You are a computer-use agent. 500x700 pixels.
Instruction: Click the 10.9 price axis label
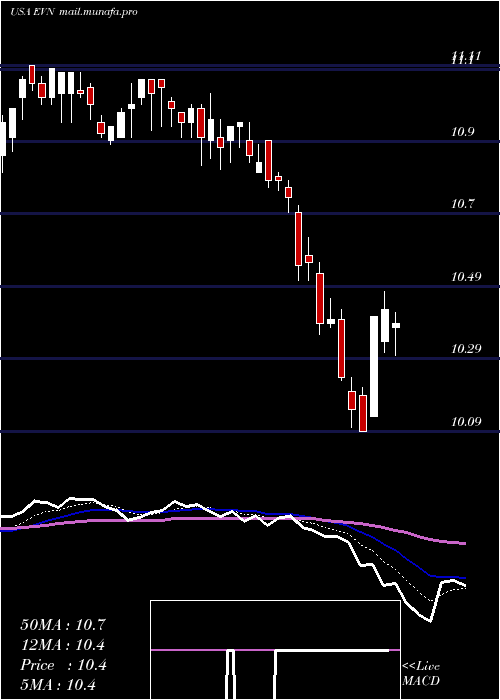coord(462,132)
